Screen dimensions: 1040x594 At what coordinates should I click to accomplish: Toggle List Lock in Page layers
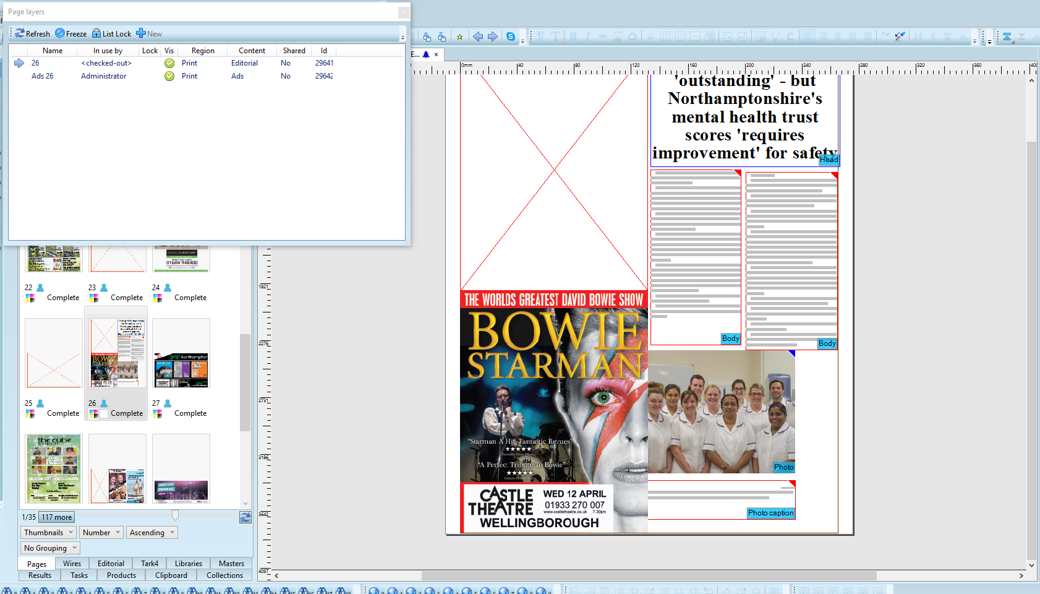pos(111,33)
